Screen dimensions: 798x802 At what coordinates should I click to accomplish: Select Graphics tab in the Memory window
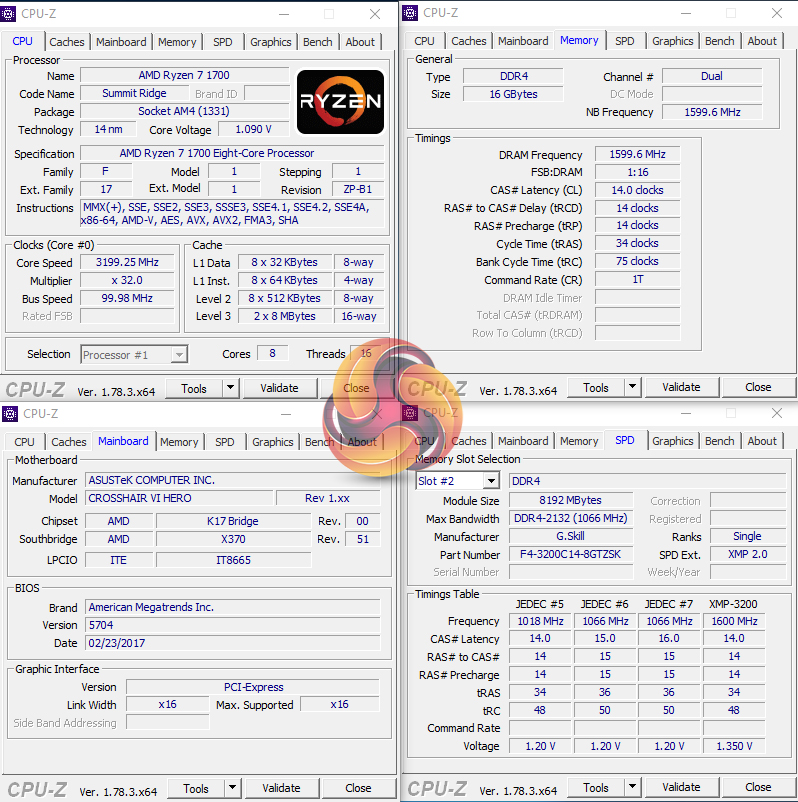coord(673,41)
